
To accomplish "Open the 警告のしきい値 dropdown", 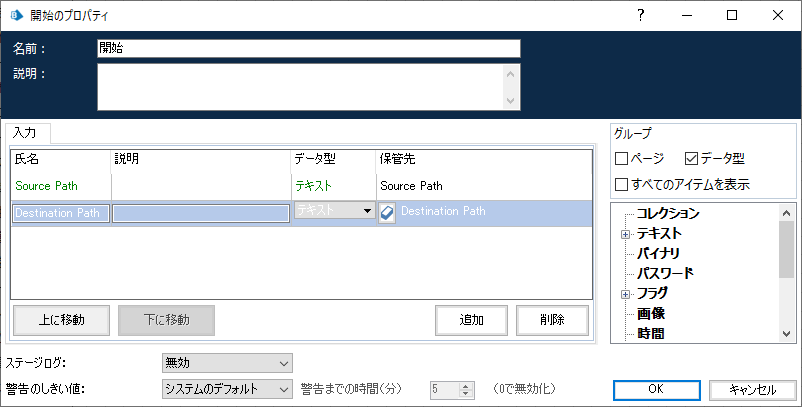I will click(x=227, y=389).
